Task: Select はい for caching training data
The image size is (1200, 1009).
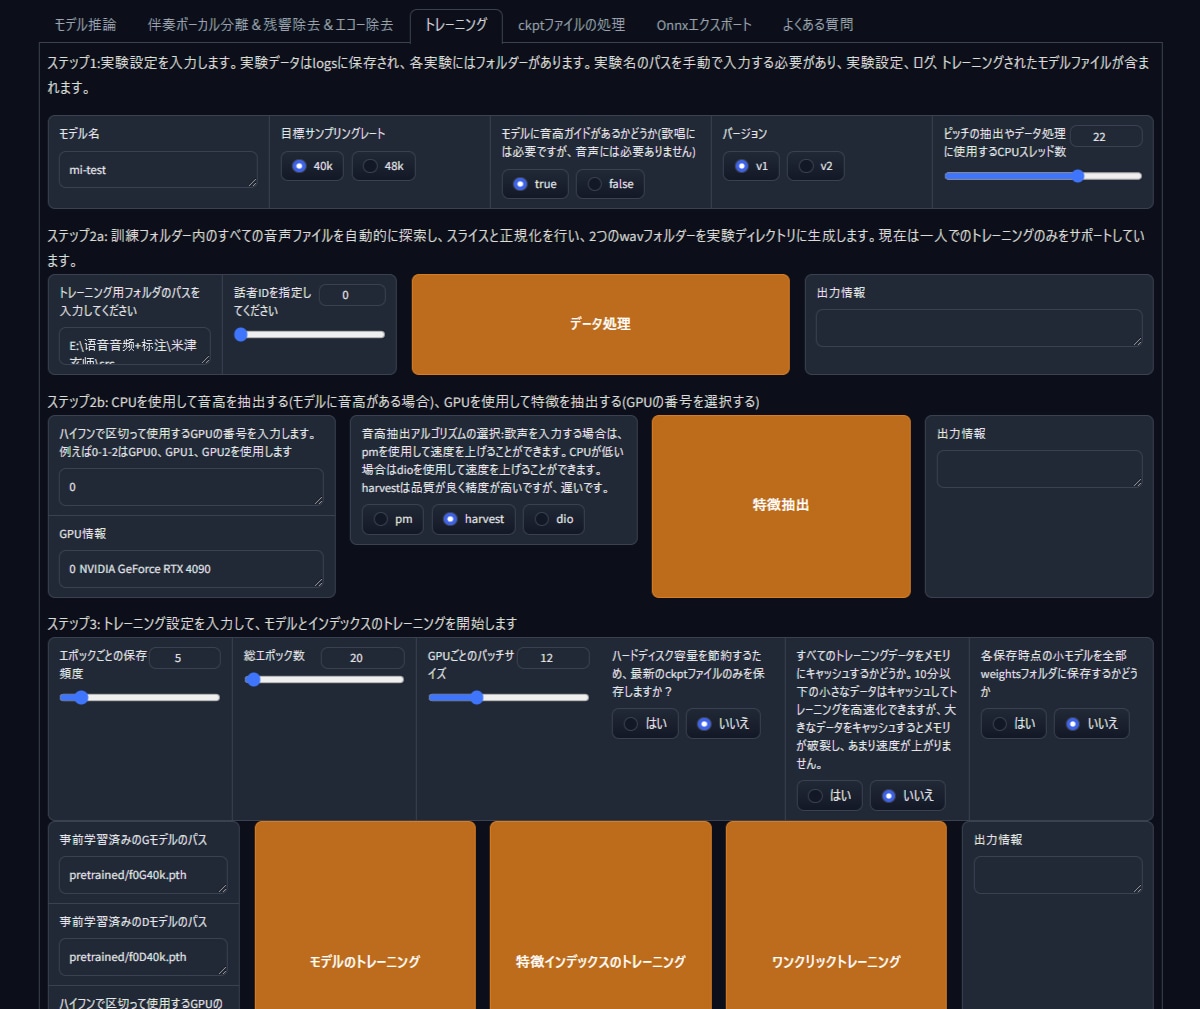Action: pyautogui.click(x=829, y=796)
